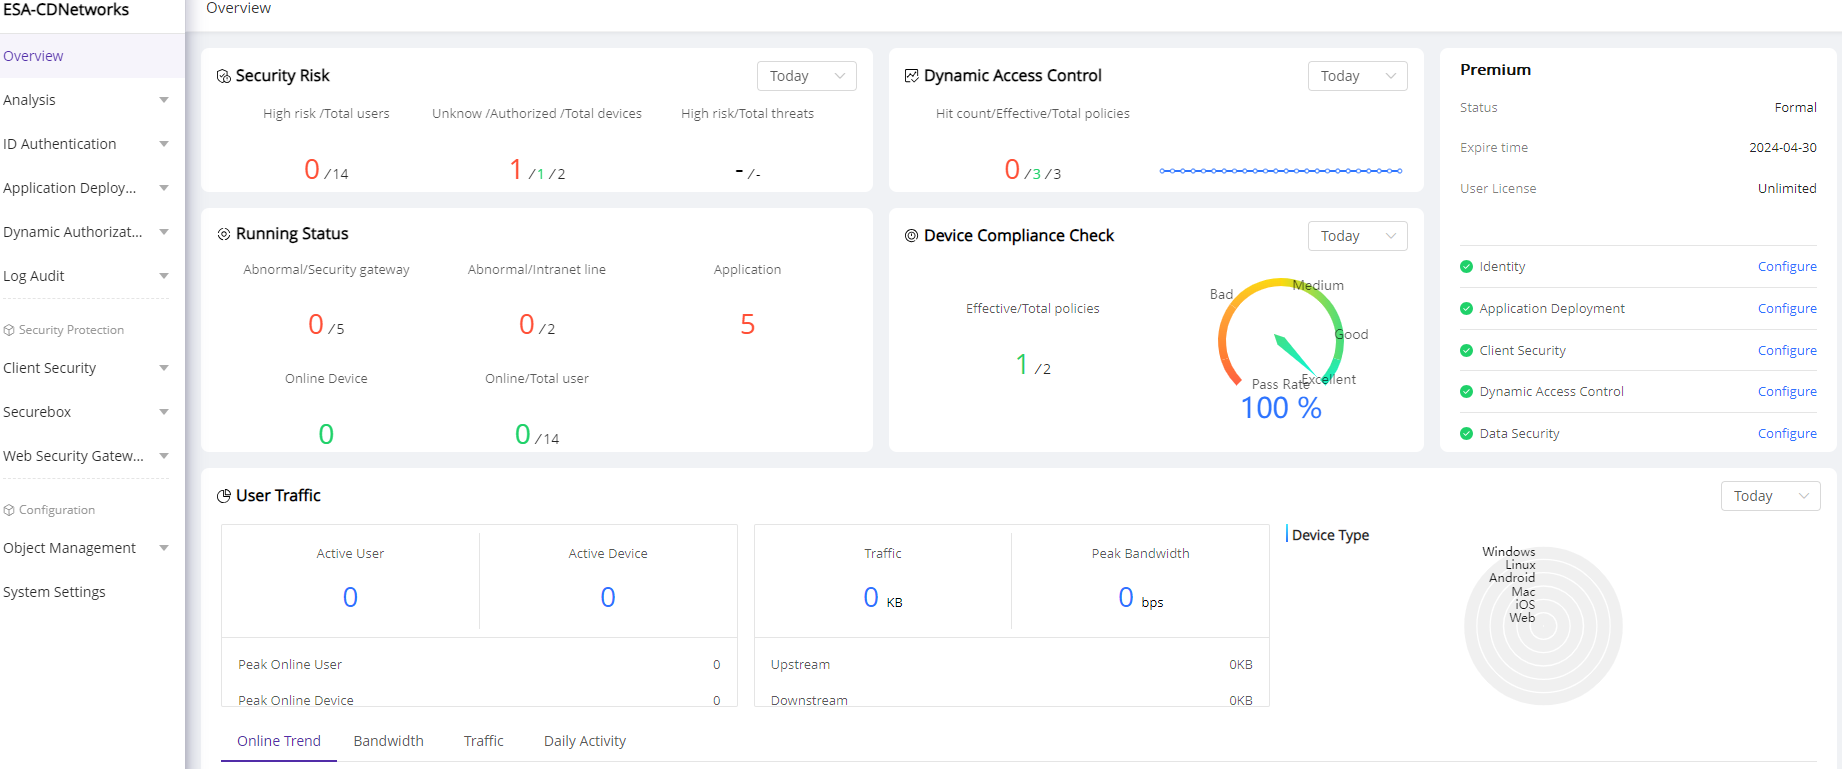
Task: Click the Active User value
Action: point(350,597)
